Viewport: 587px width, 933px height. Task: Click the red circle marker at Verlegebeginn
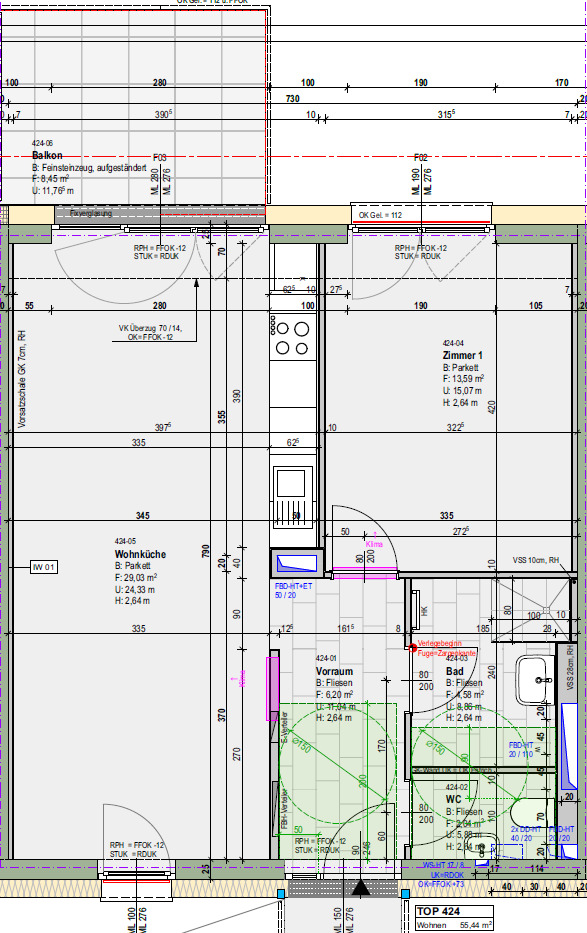coord(413,648)
